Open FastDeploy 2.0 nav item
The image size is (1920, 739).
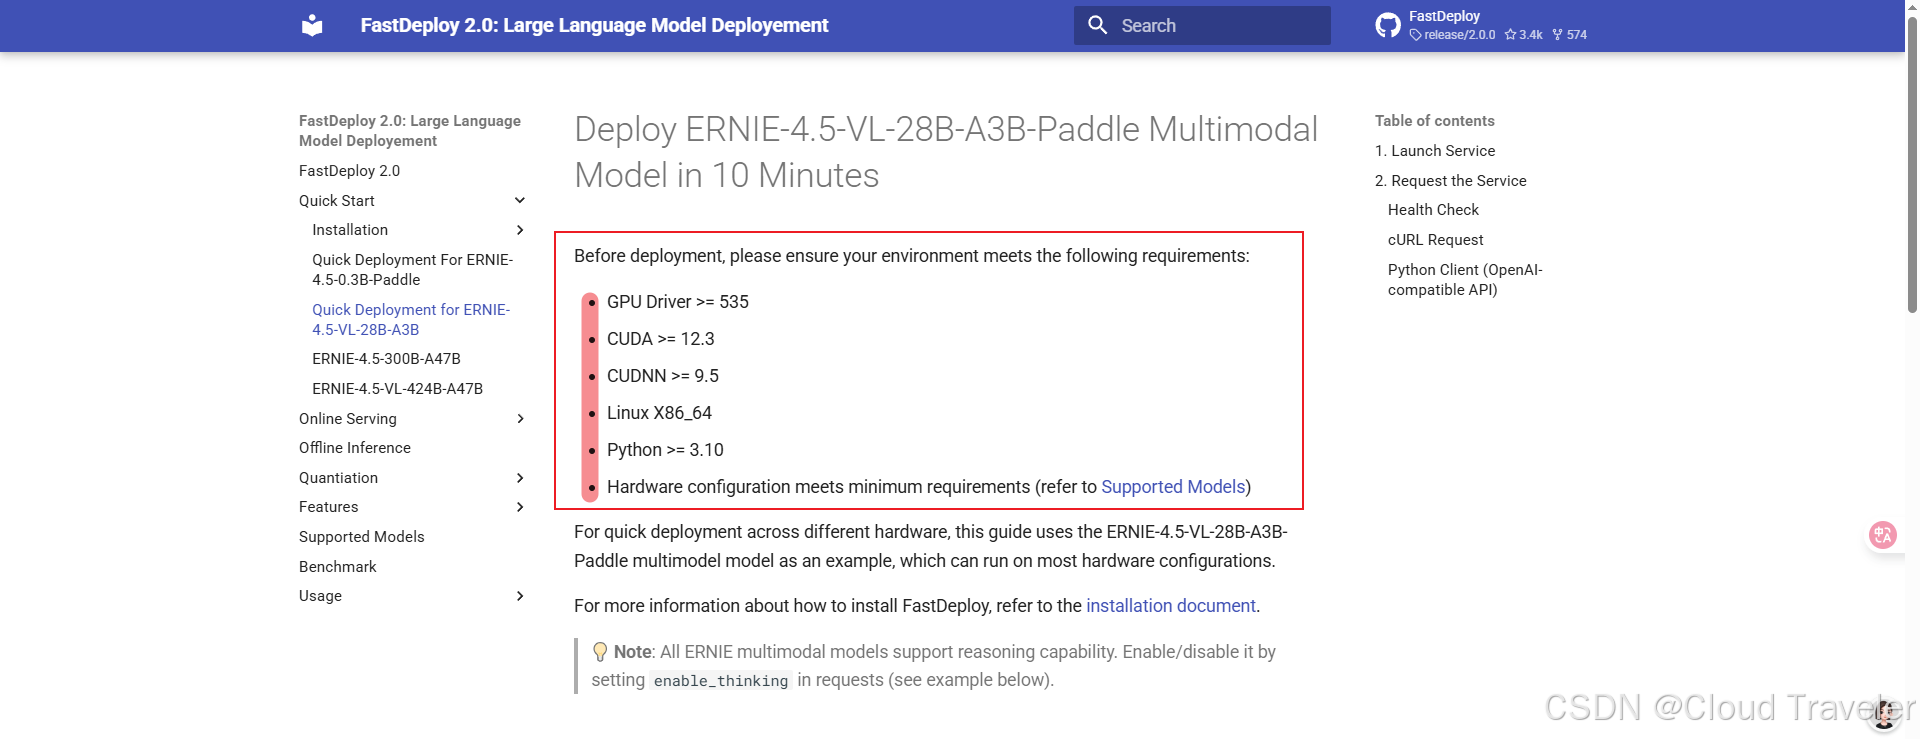pyautogui.click(x=349, y=171)
